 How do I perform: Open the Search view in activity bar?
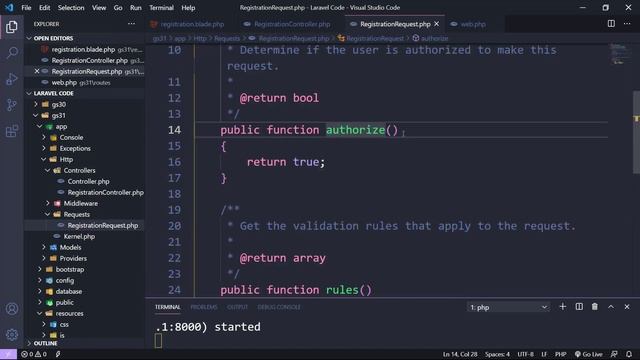click(12, 53)
